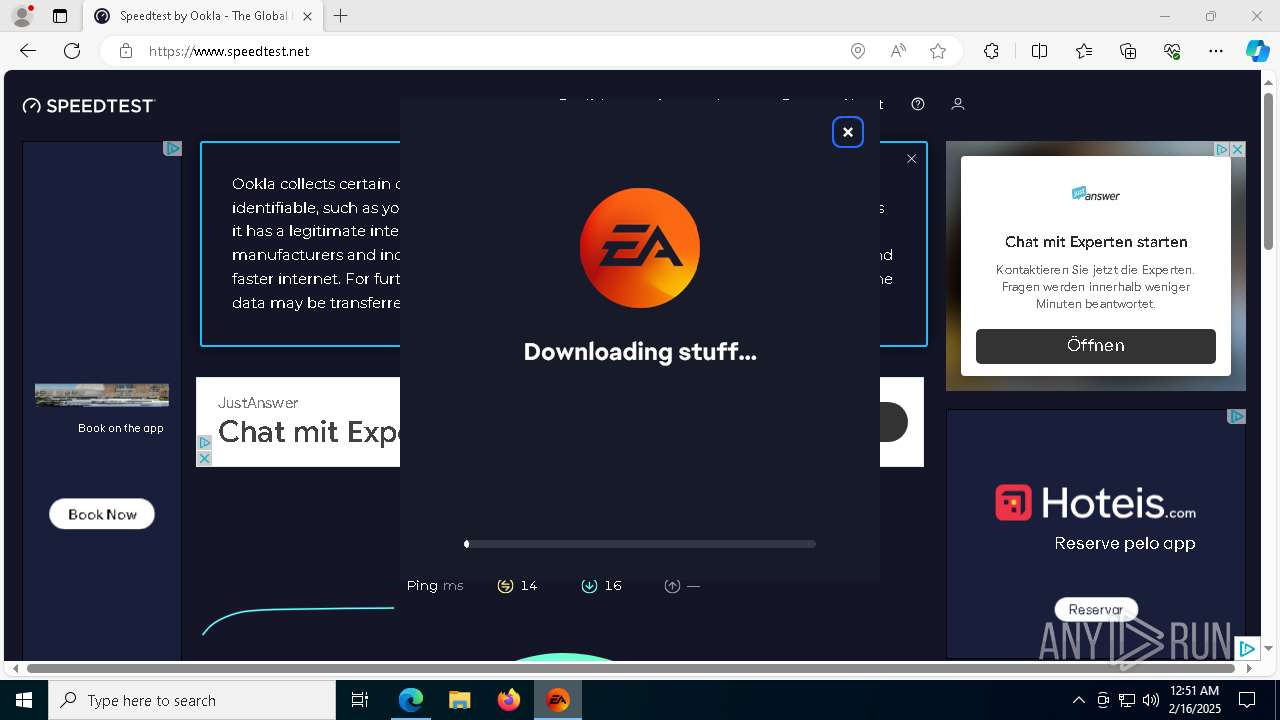Click the browser profile avatar
This screenshot has height=720, width=1280.
pyautogui.click(x=22, y=16)
